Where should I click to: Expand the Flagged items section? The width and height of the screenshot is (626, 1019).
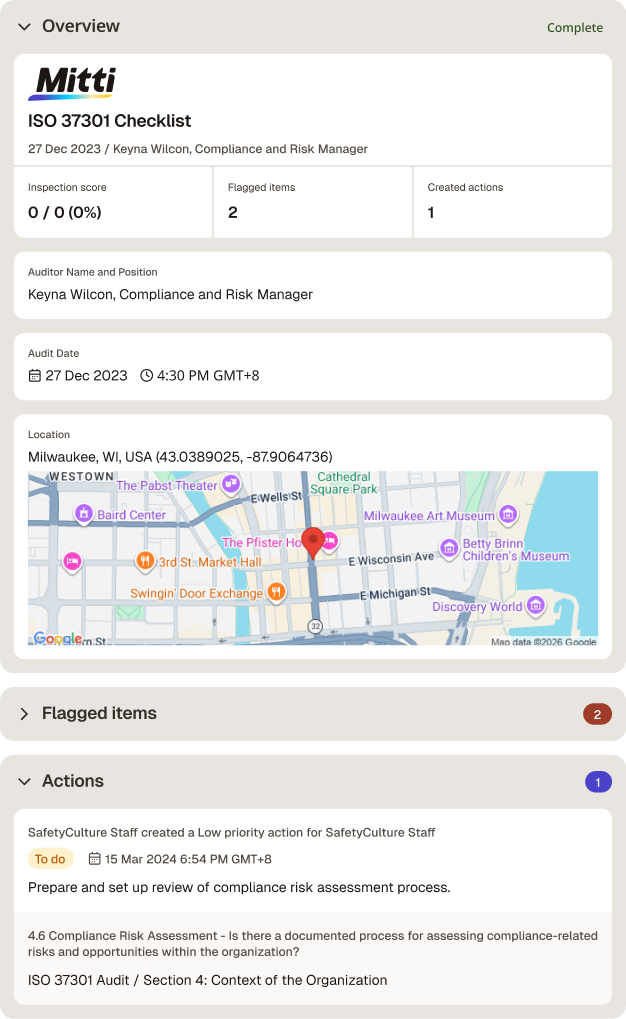point(25,714)
